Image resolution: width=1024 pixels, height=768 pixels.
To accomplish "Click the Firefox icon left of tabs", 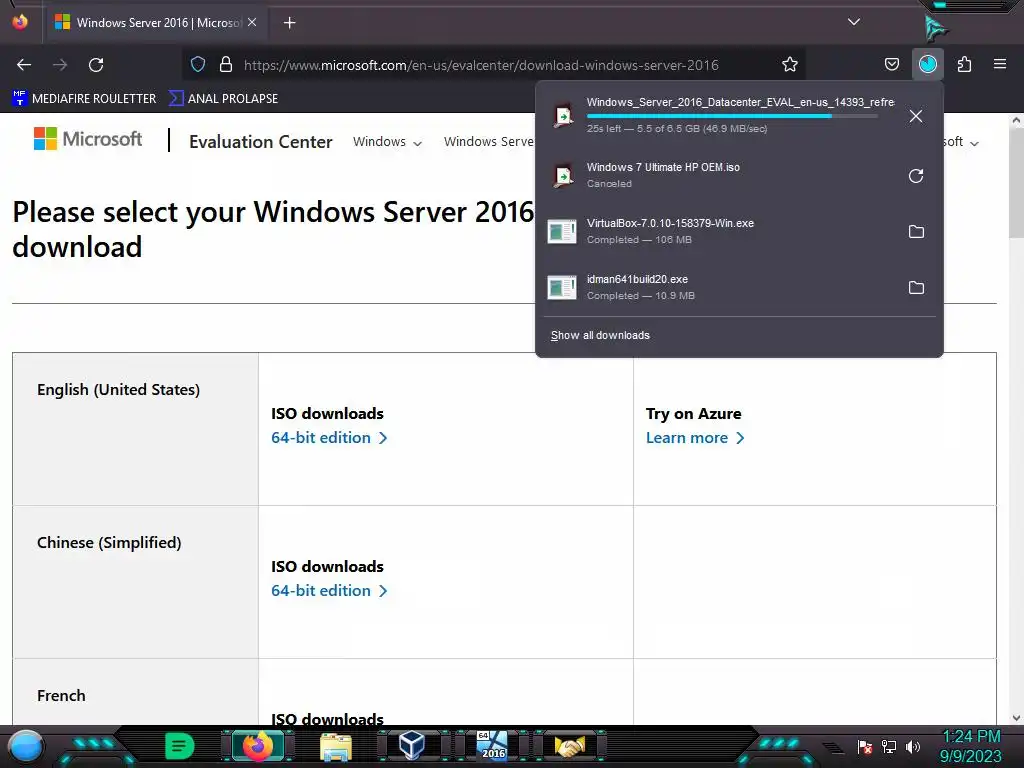I will (x=20, y=22).
